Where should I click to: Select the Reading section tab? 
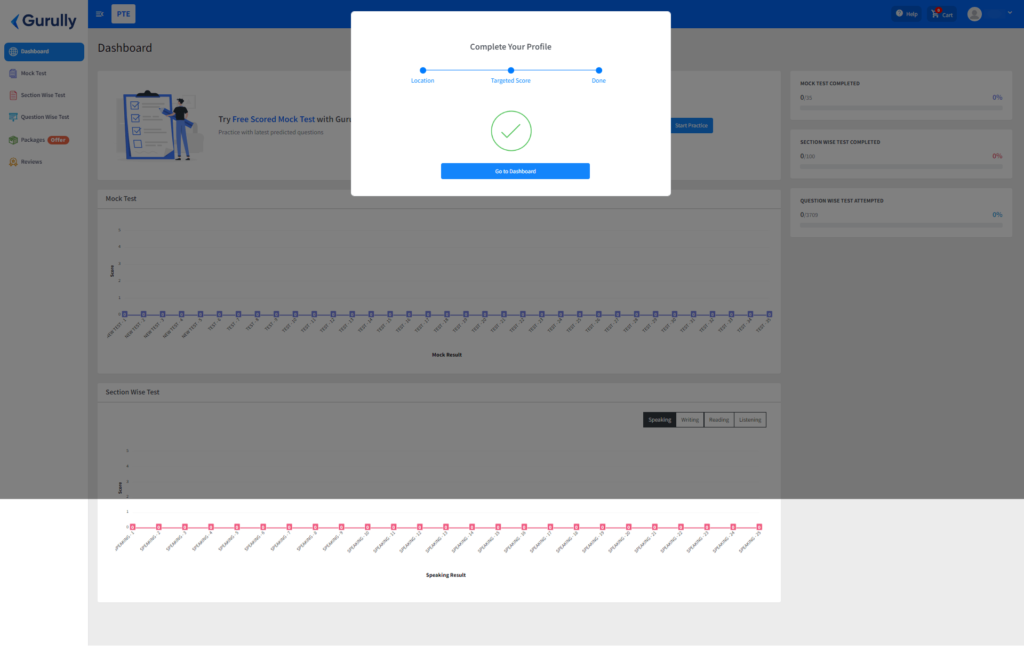pos(719,420)
